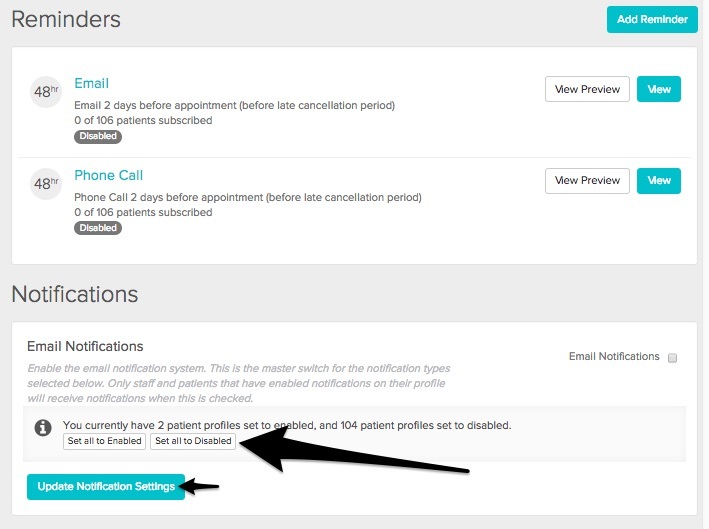
Task: Open the Phone Call reminder title link
Action: tap(109, 175)
